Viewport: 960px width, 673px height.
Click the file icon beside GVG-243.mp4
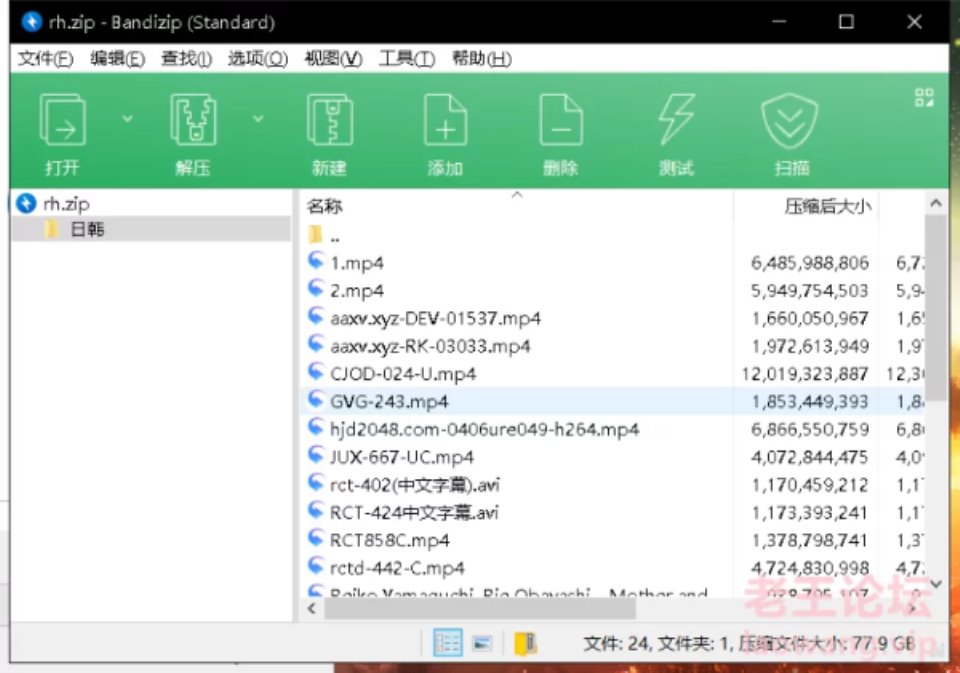(x=316, y=400)
